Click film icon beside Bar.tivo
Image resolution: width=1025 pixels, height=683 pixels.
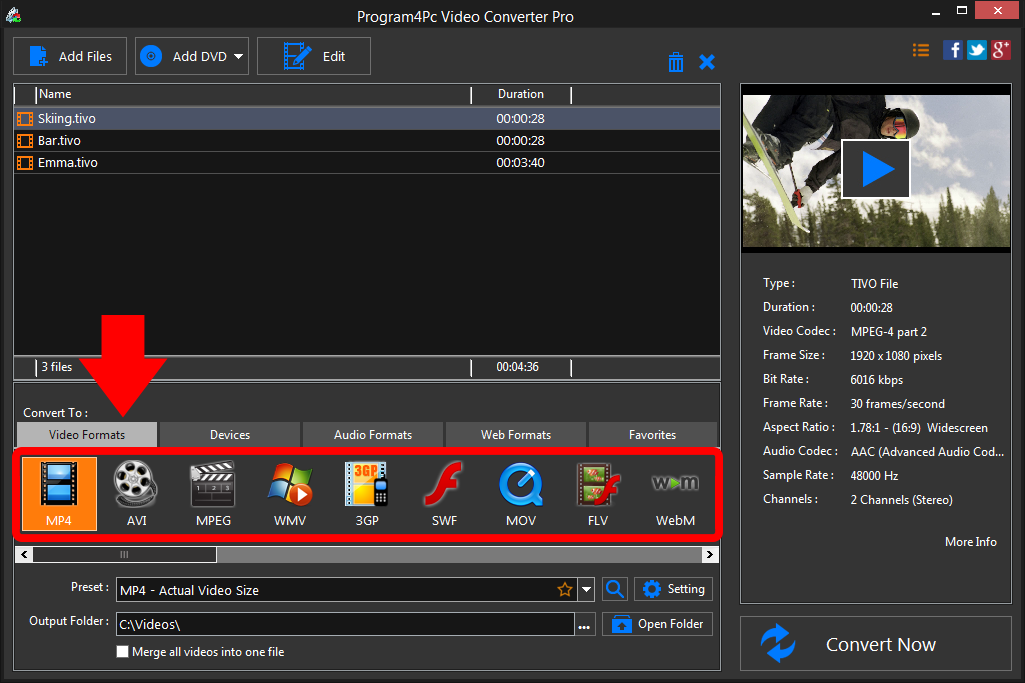click(x=25, y=141)
